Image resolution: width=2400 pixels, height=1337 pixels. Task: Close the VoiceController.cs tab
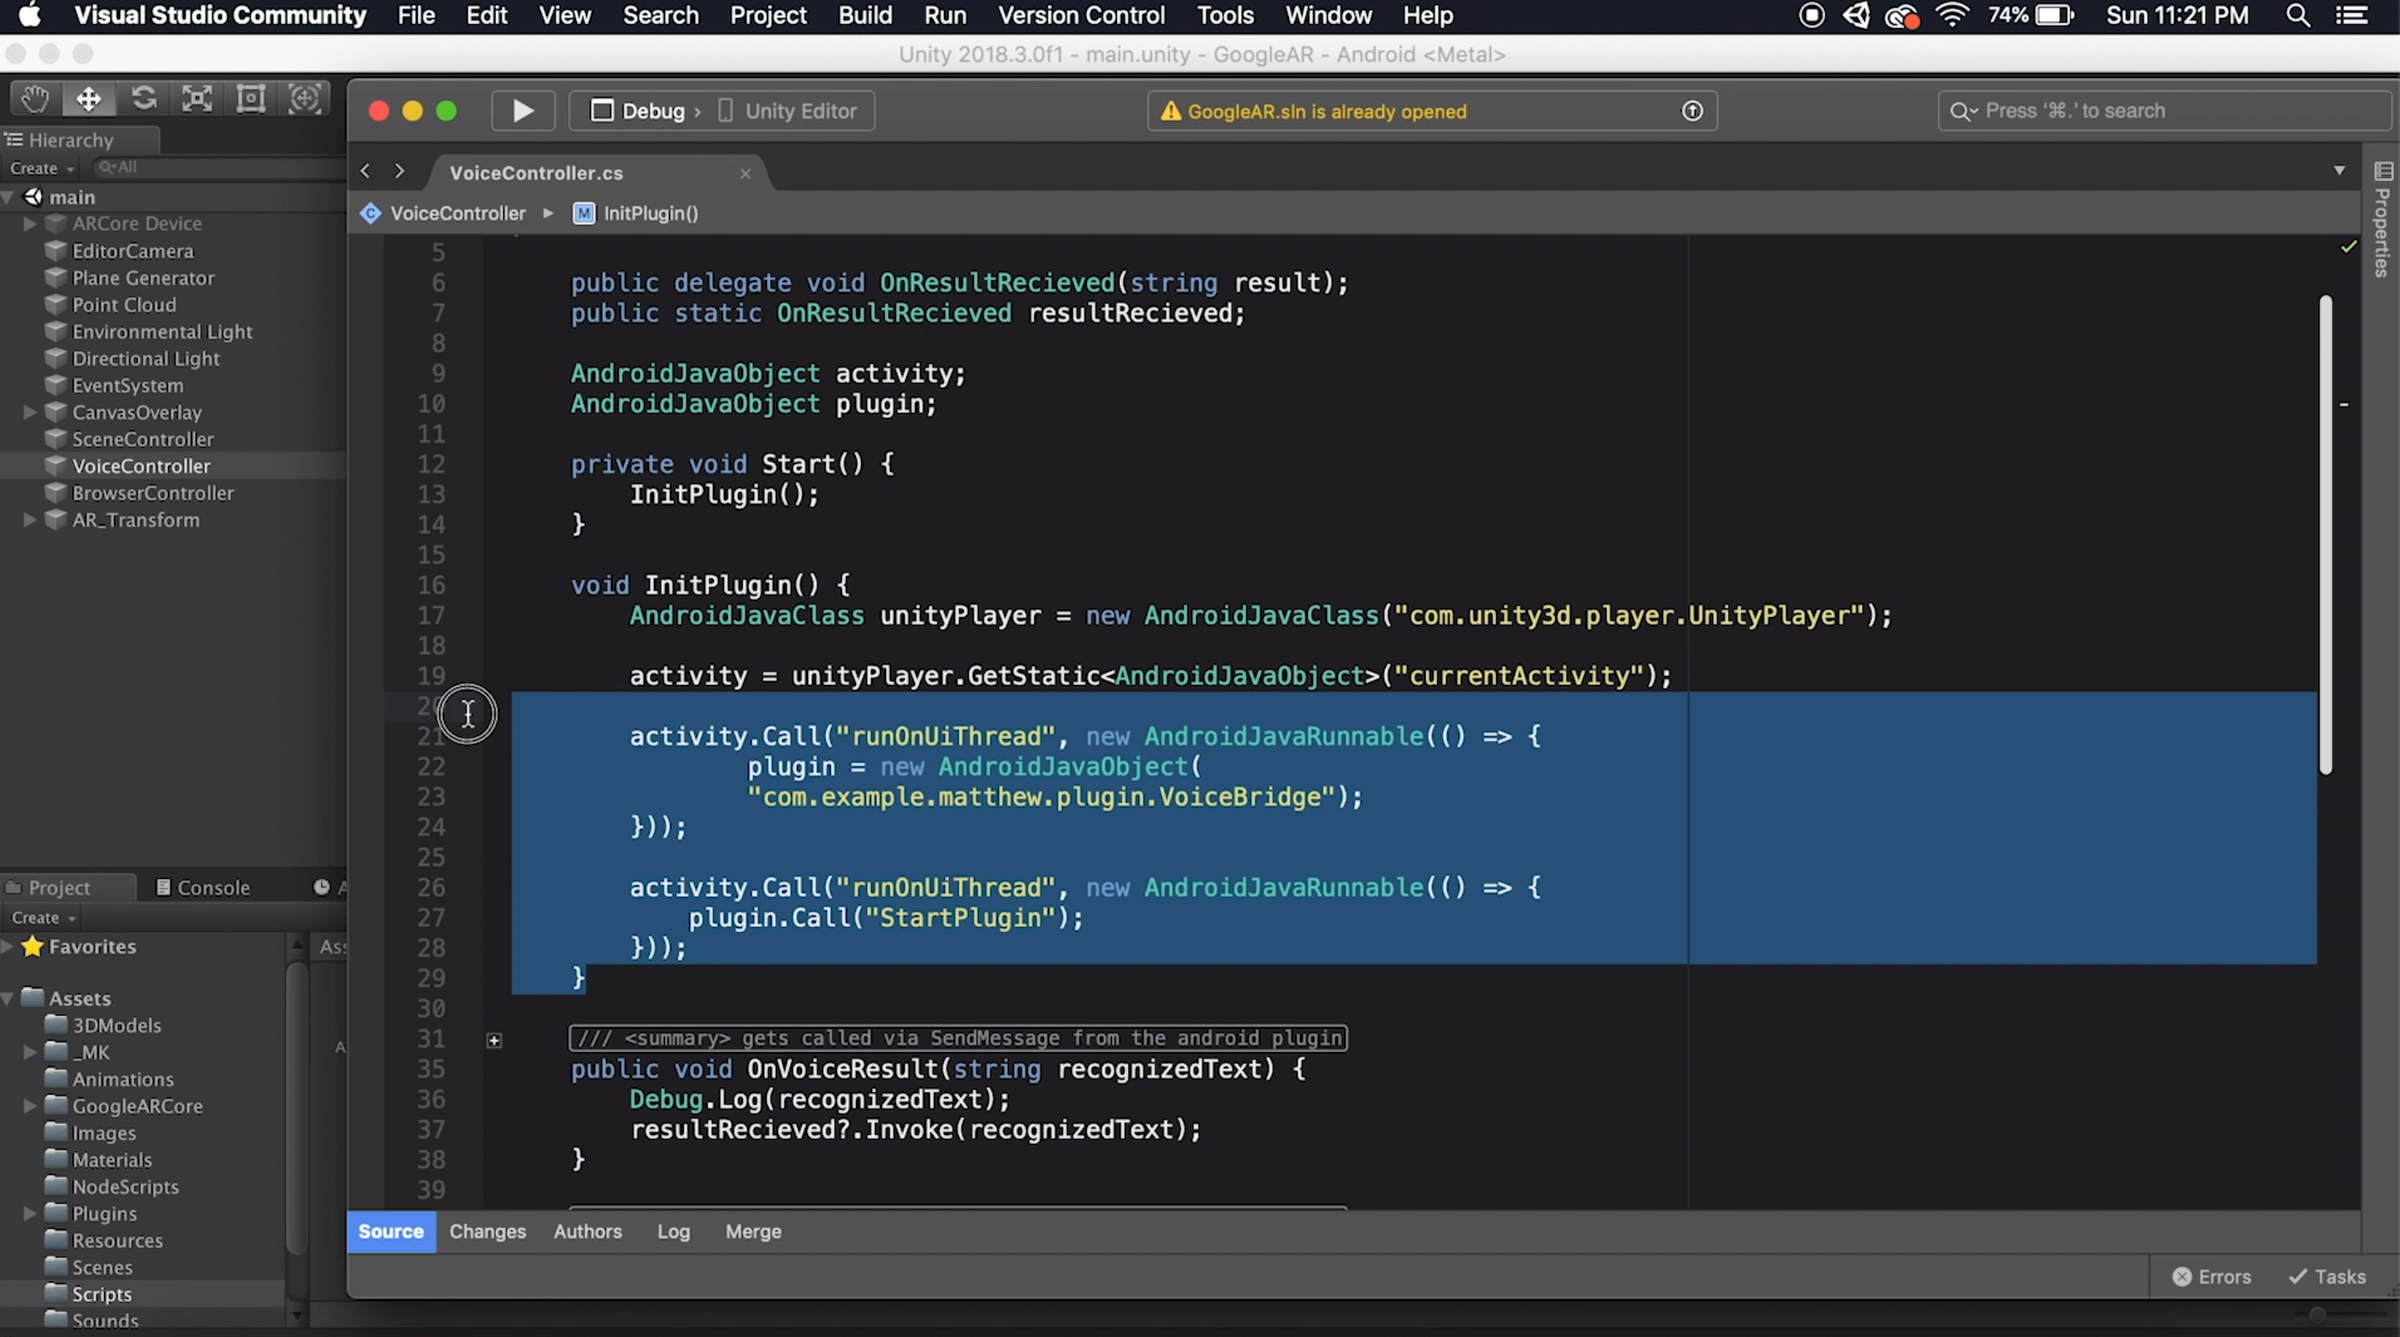pyautogui.click(x=745, y=173)
